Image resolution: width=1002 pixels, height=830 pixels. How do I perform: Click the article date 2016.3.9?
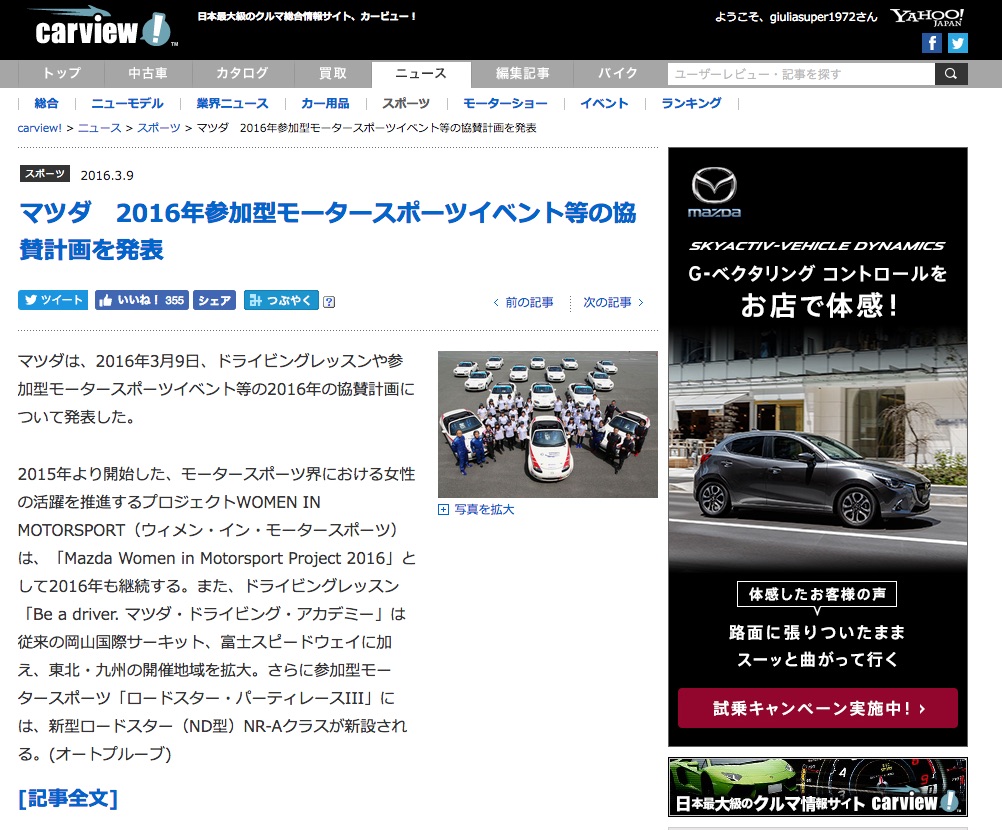coord(107,175)
